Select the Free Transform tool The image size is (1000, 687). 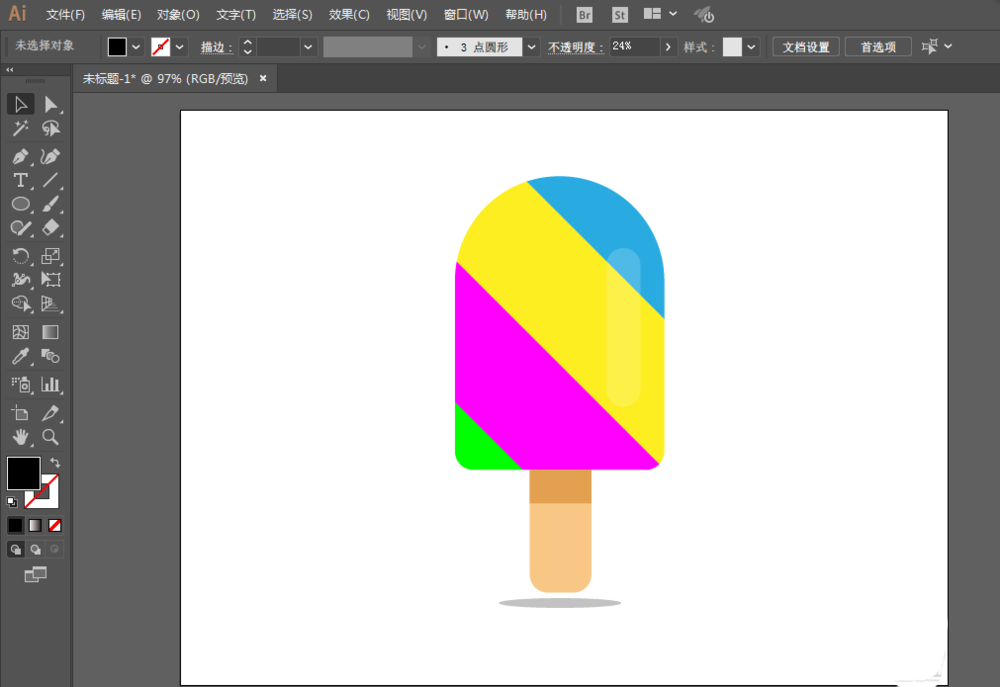pyautogui.click(x=50, y=279)
